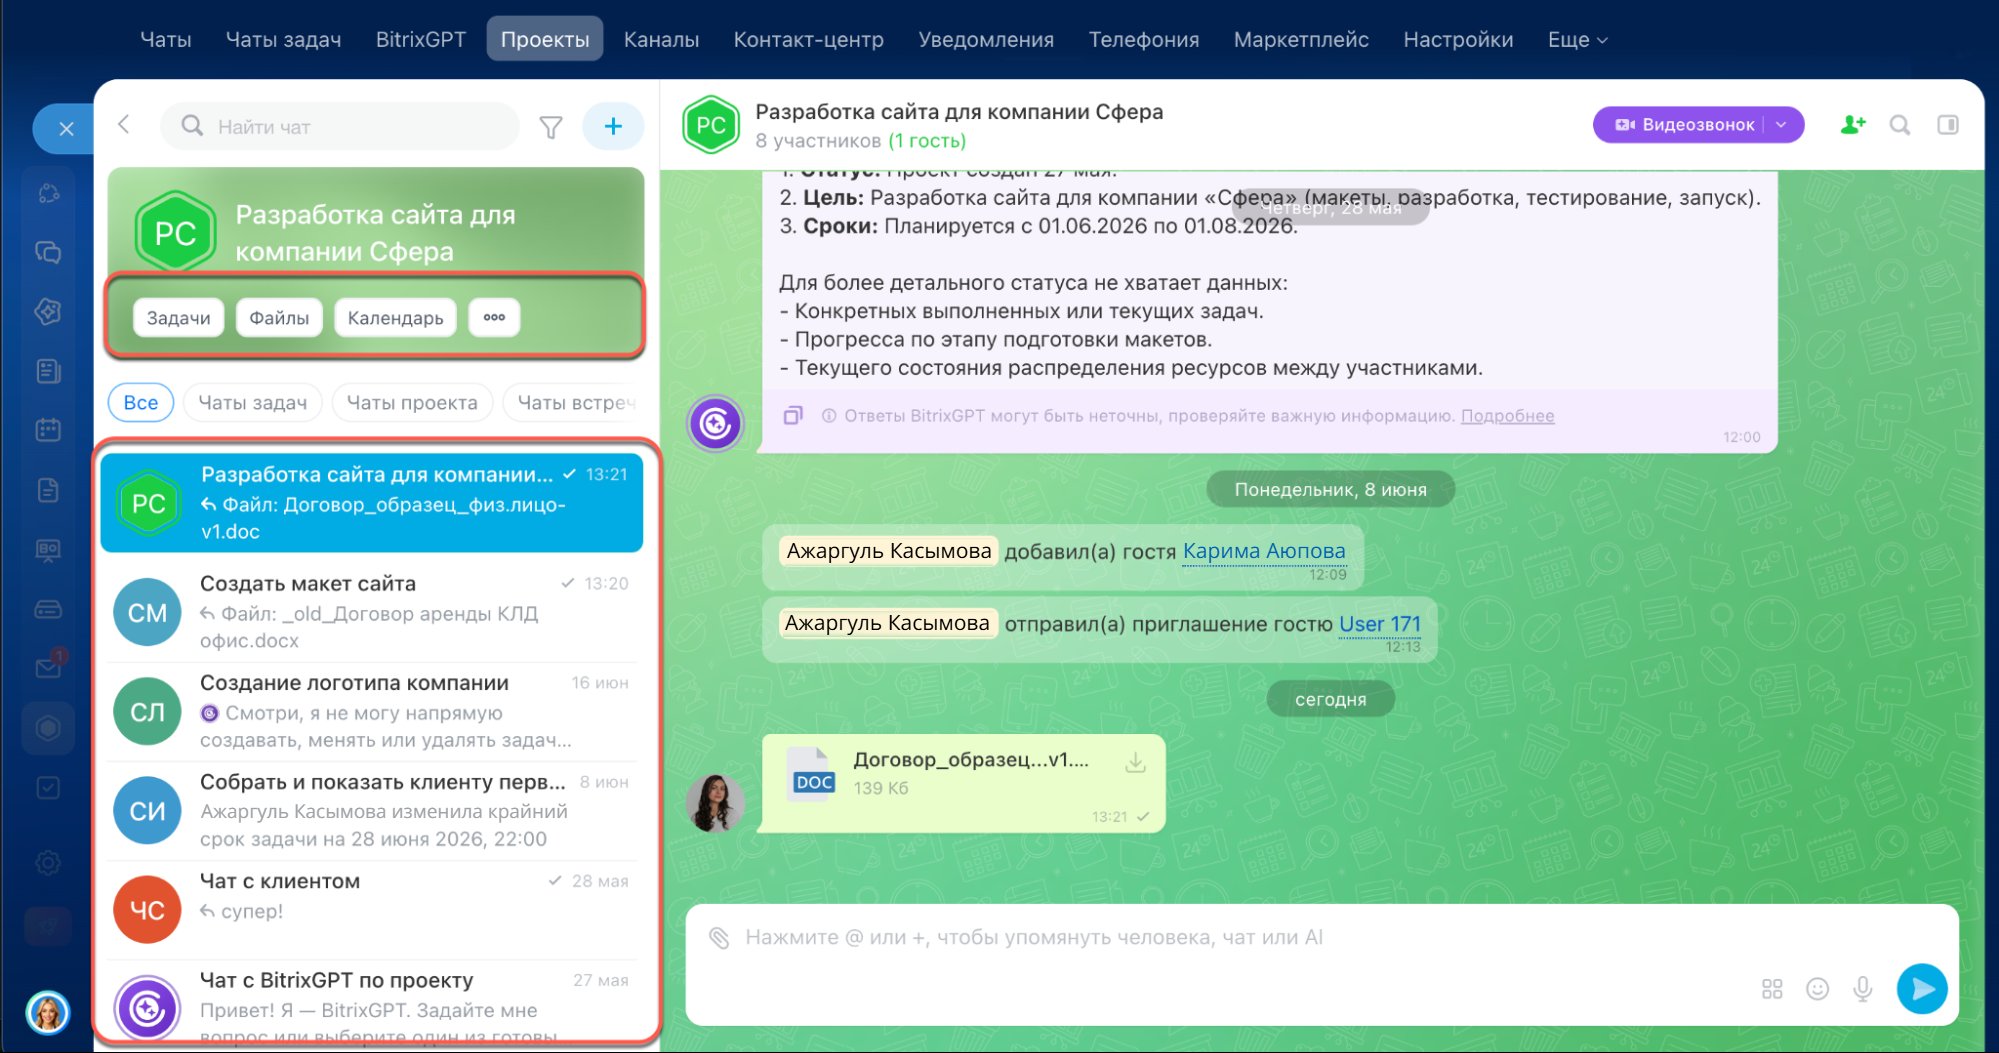Record a voice message with microphone
This screenshot has height=1053, width=1999.
tap(1862, 989)
